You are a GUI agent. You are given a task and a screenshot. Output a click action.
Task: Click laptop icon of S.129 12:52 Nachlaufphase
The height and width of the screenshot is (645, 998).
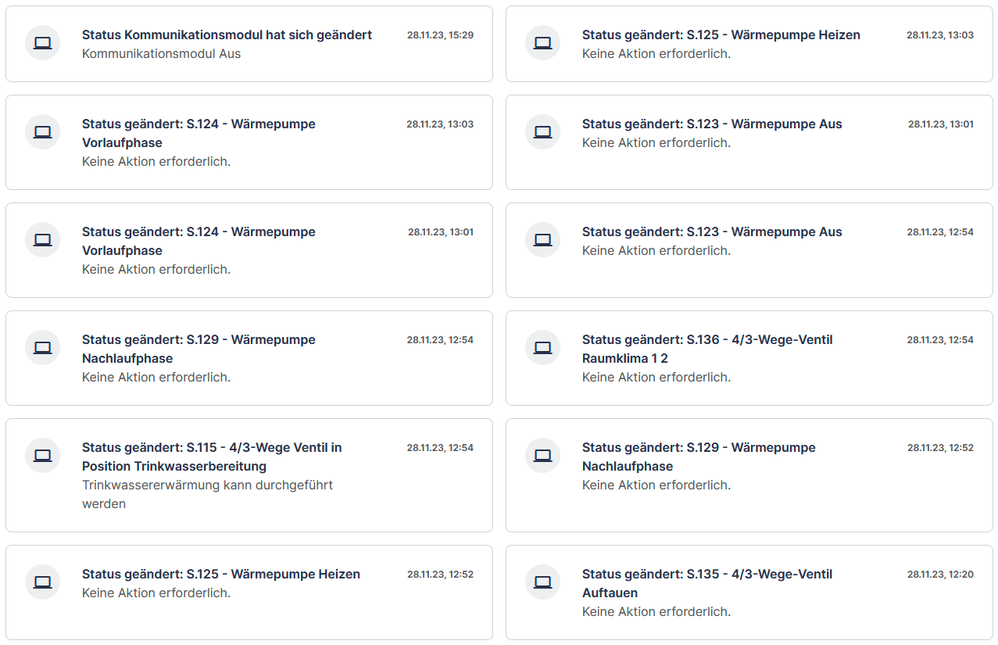542,456
